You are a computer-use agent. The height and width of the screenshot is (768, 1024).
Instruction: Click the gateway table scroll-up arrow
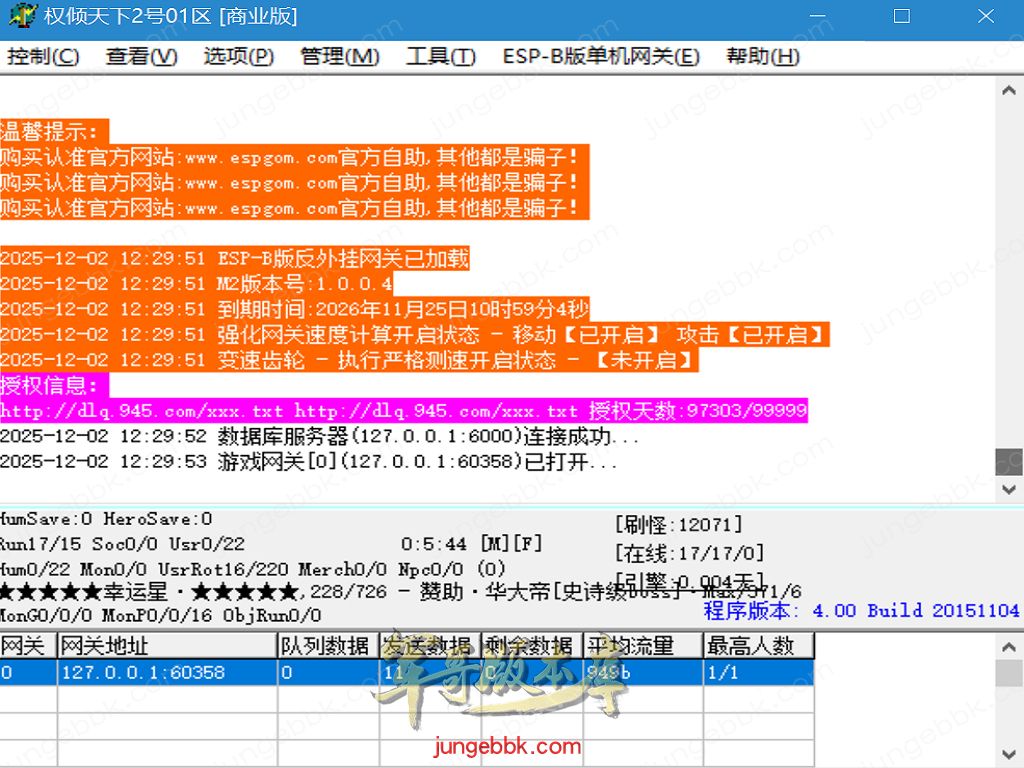point(1009,647)
